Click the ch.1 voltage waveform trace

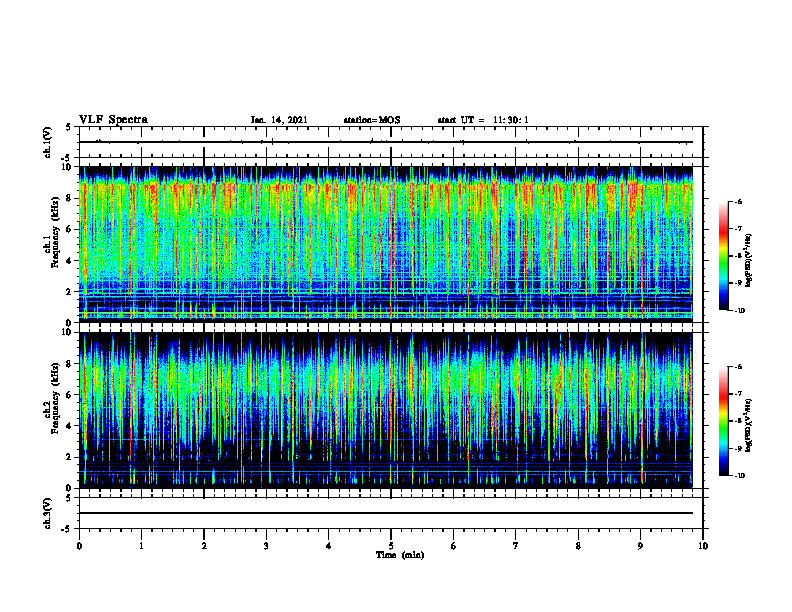(x=386, y=142)
